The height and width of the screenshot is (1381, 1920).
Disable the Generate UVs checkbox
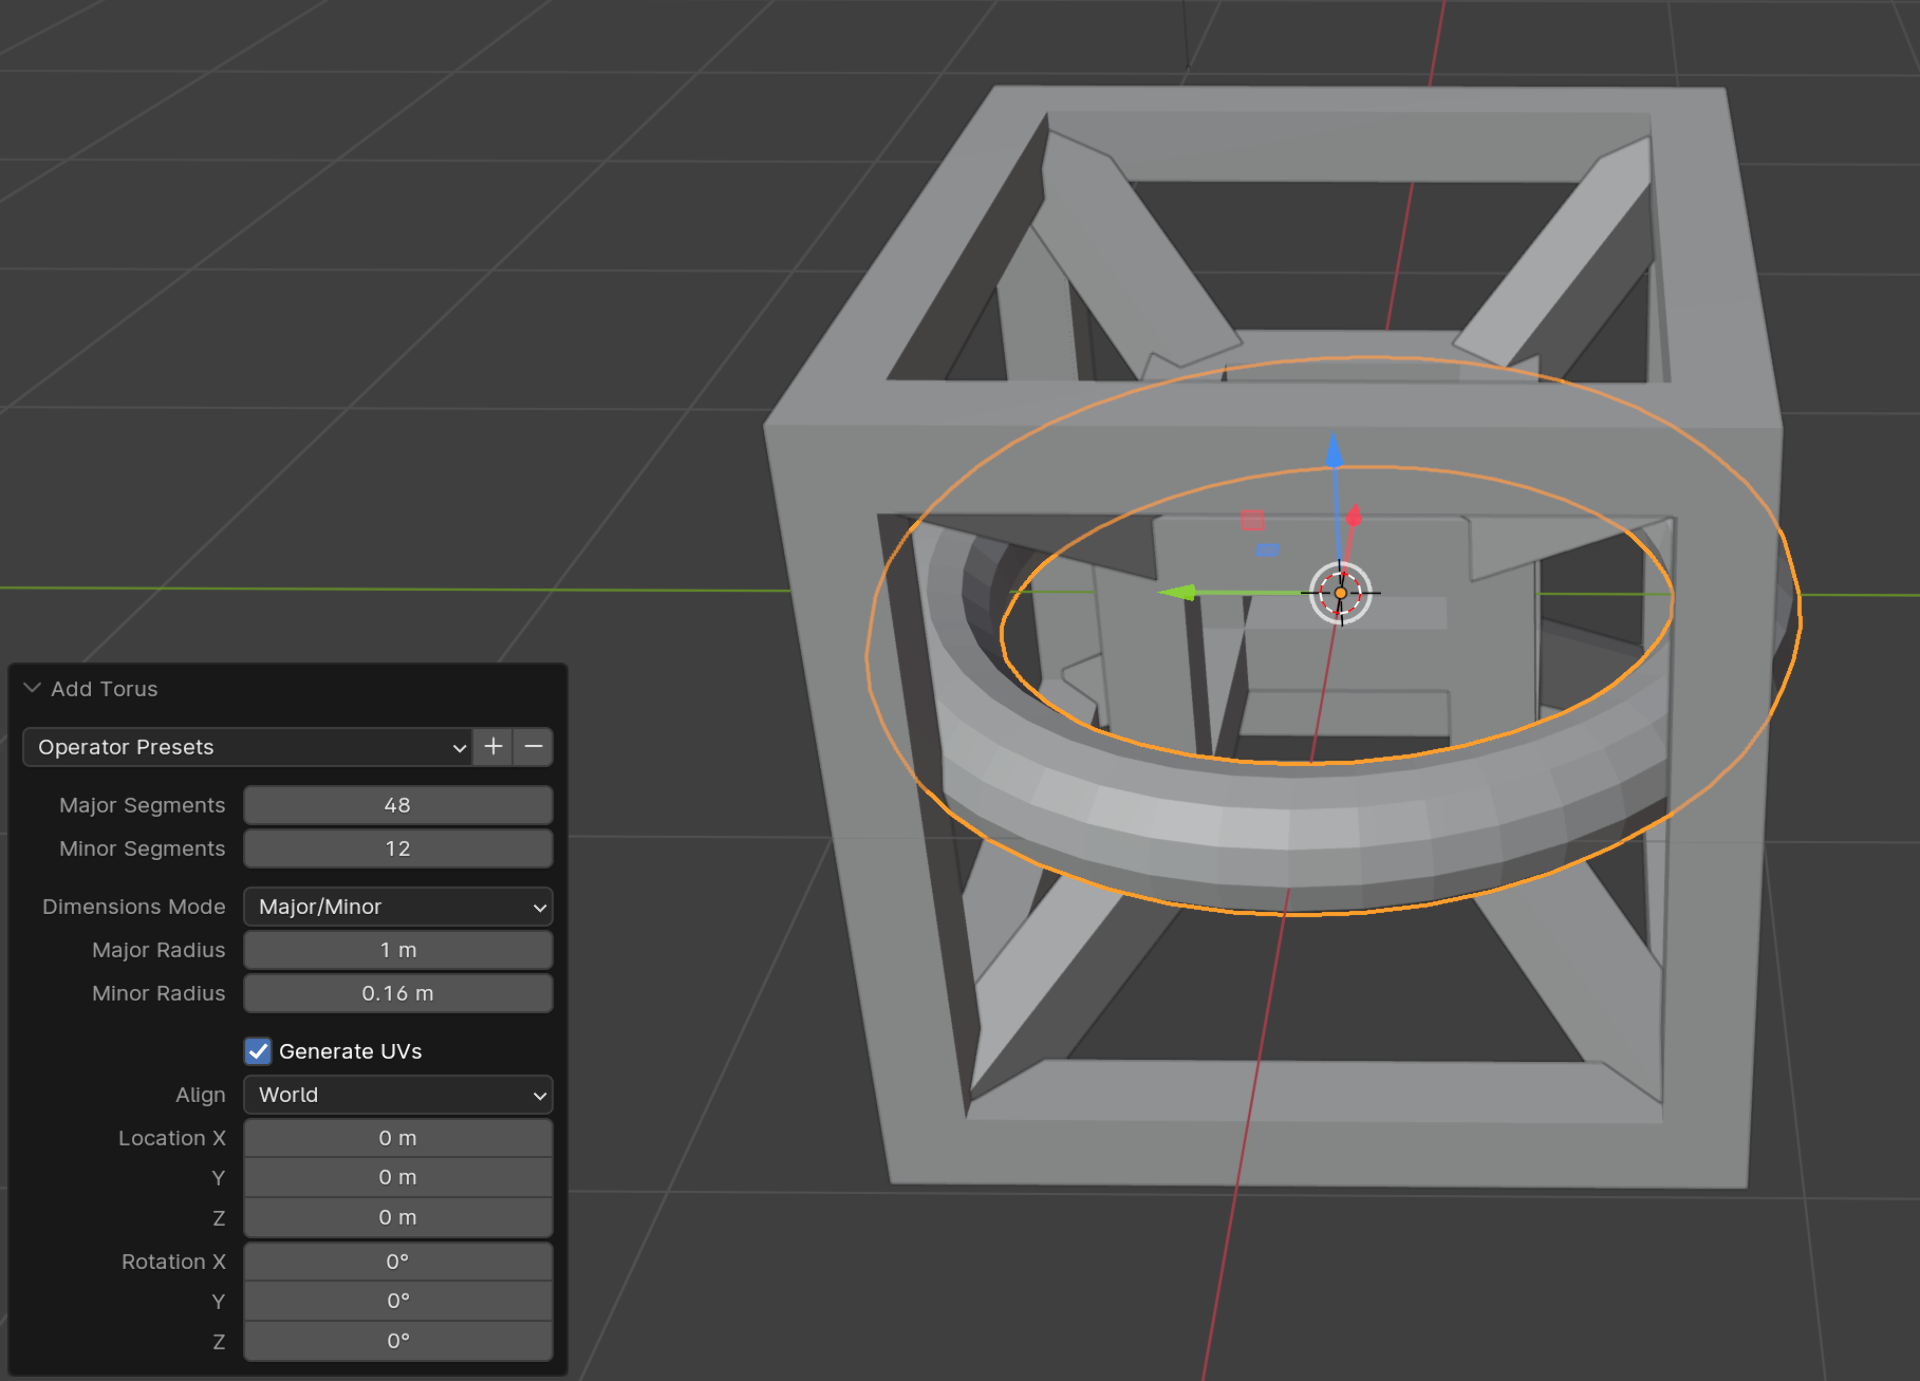(258, 1051)
